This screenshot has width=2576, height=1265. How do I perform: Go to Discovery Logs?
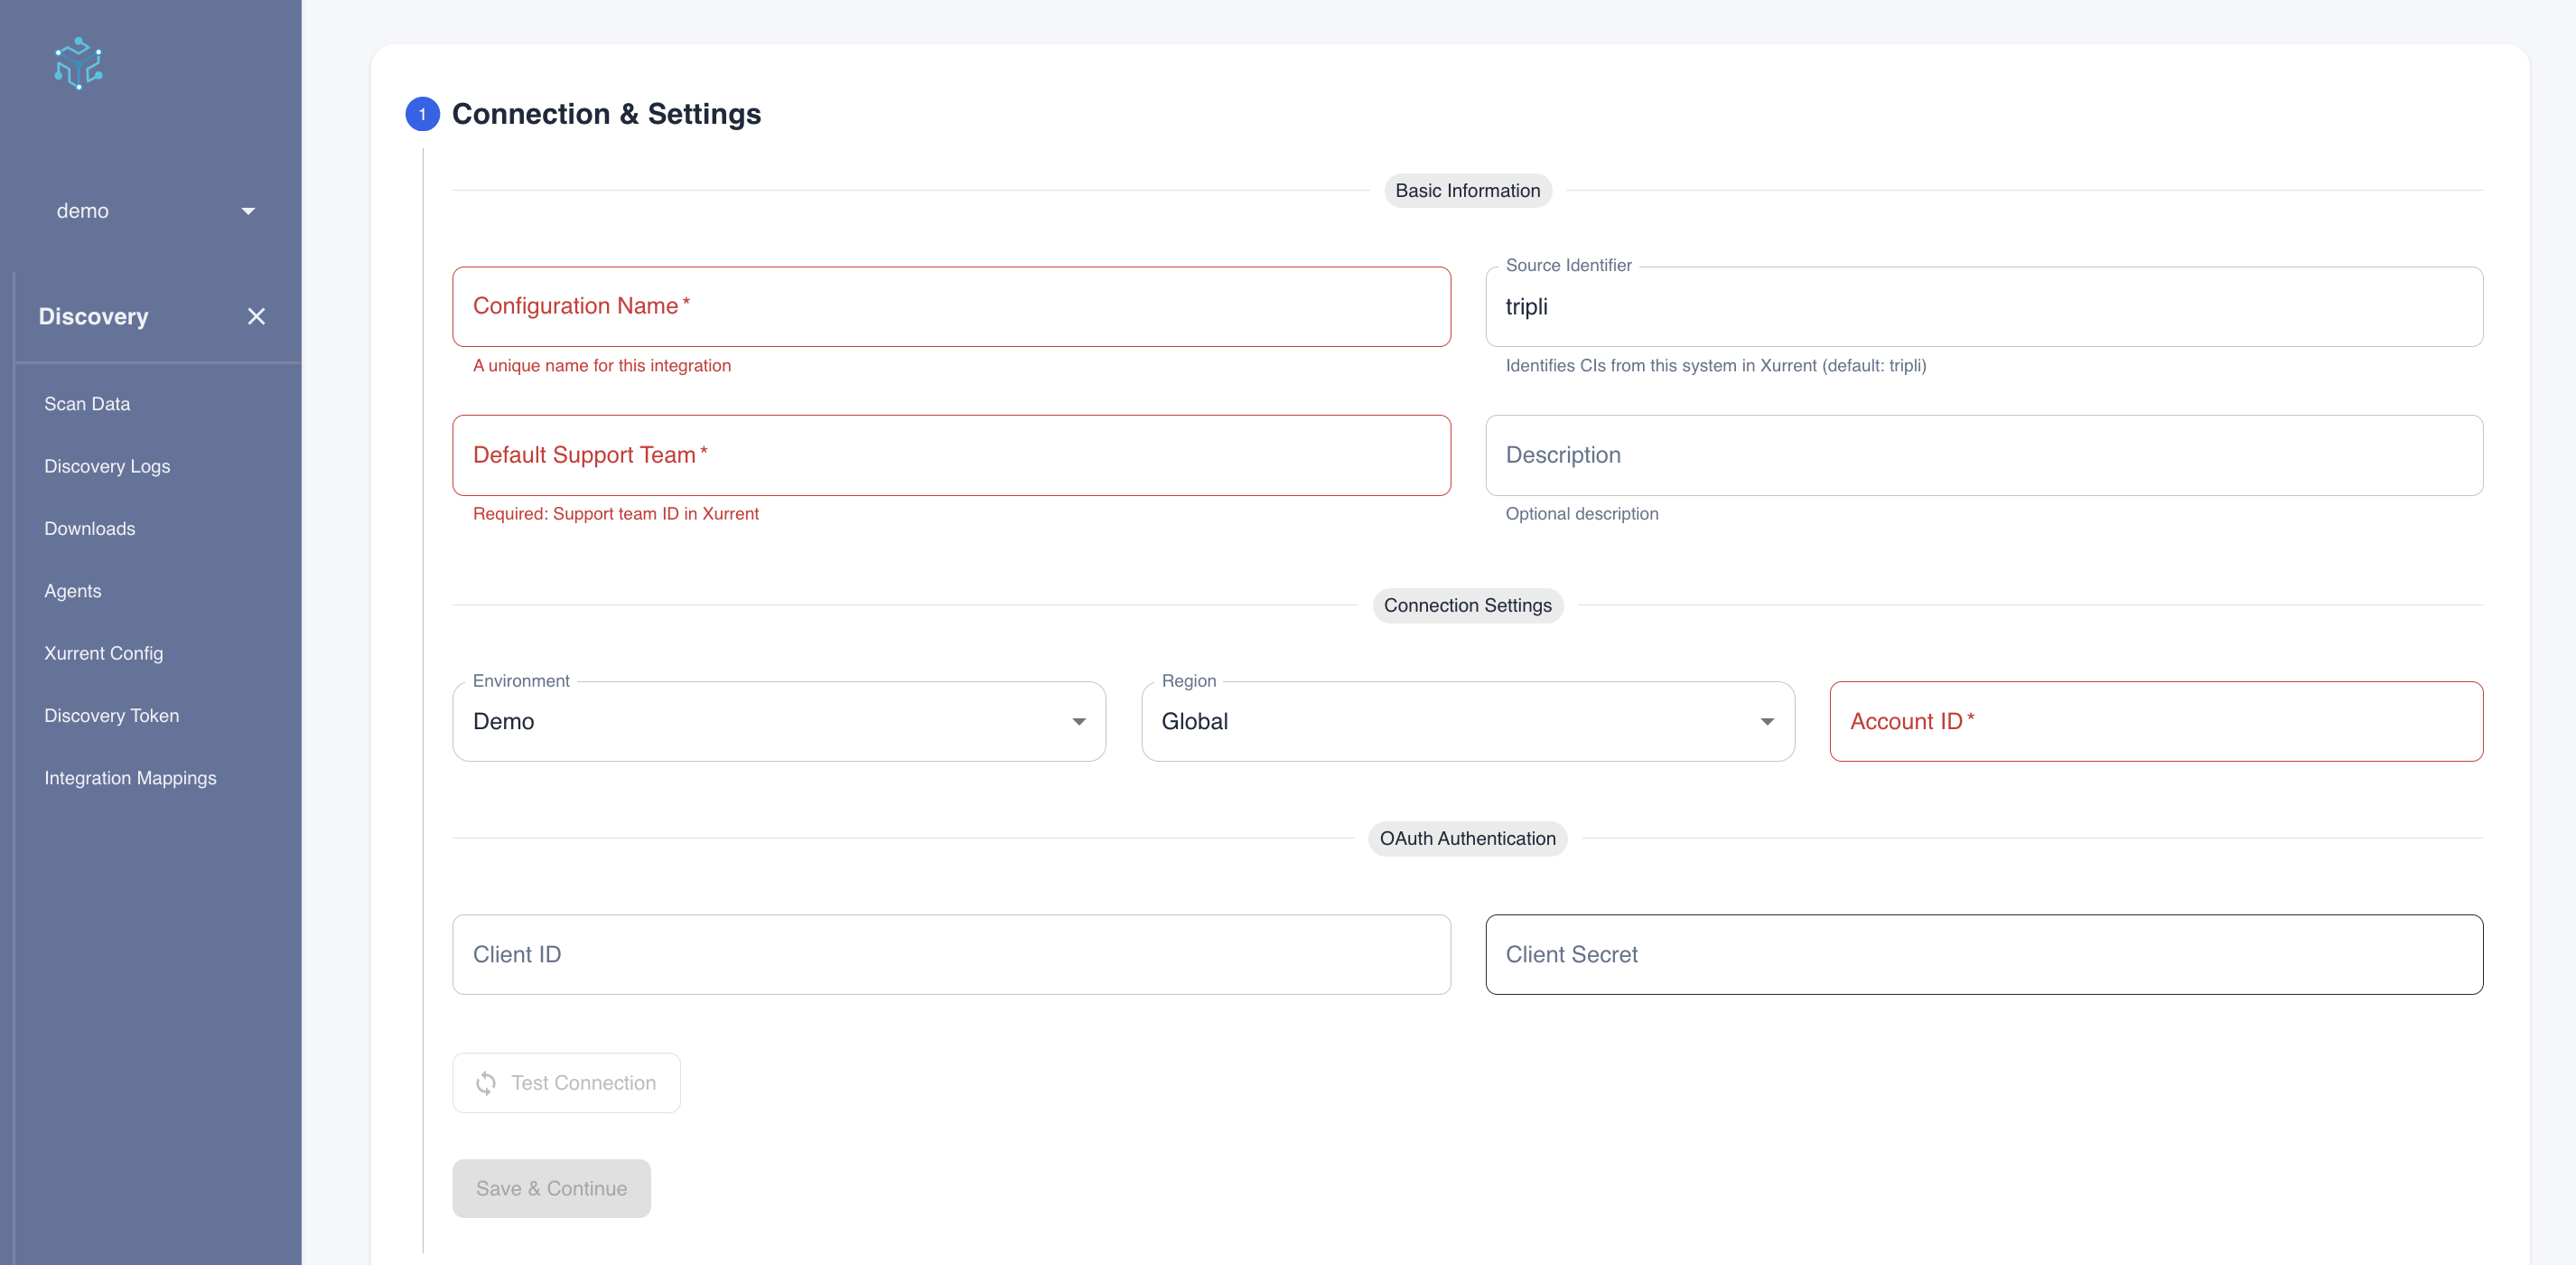[x=107, y=466]
